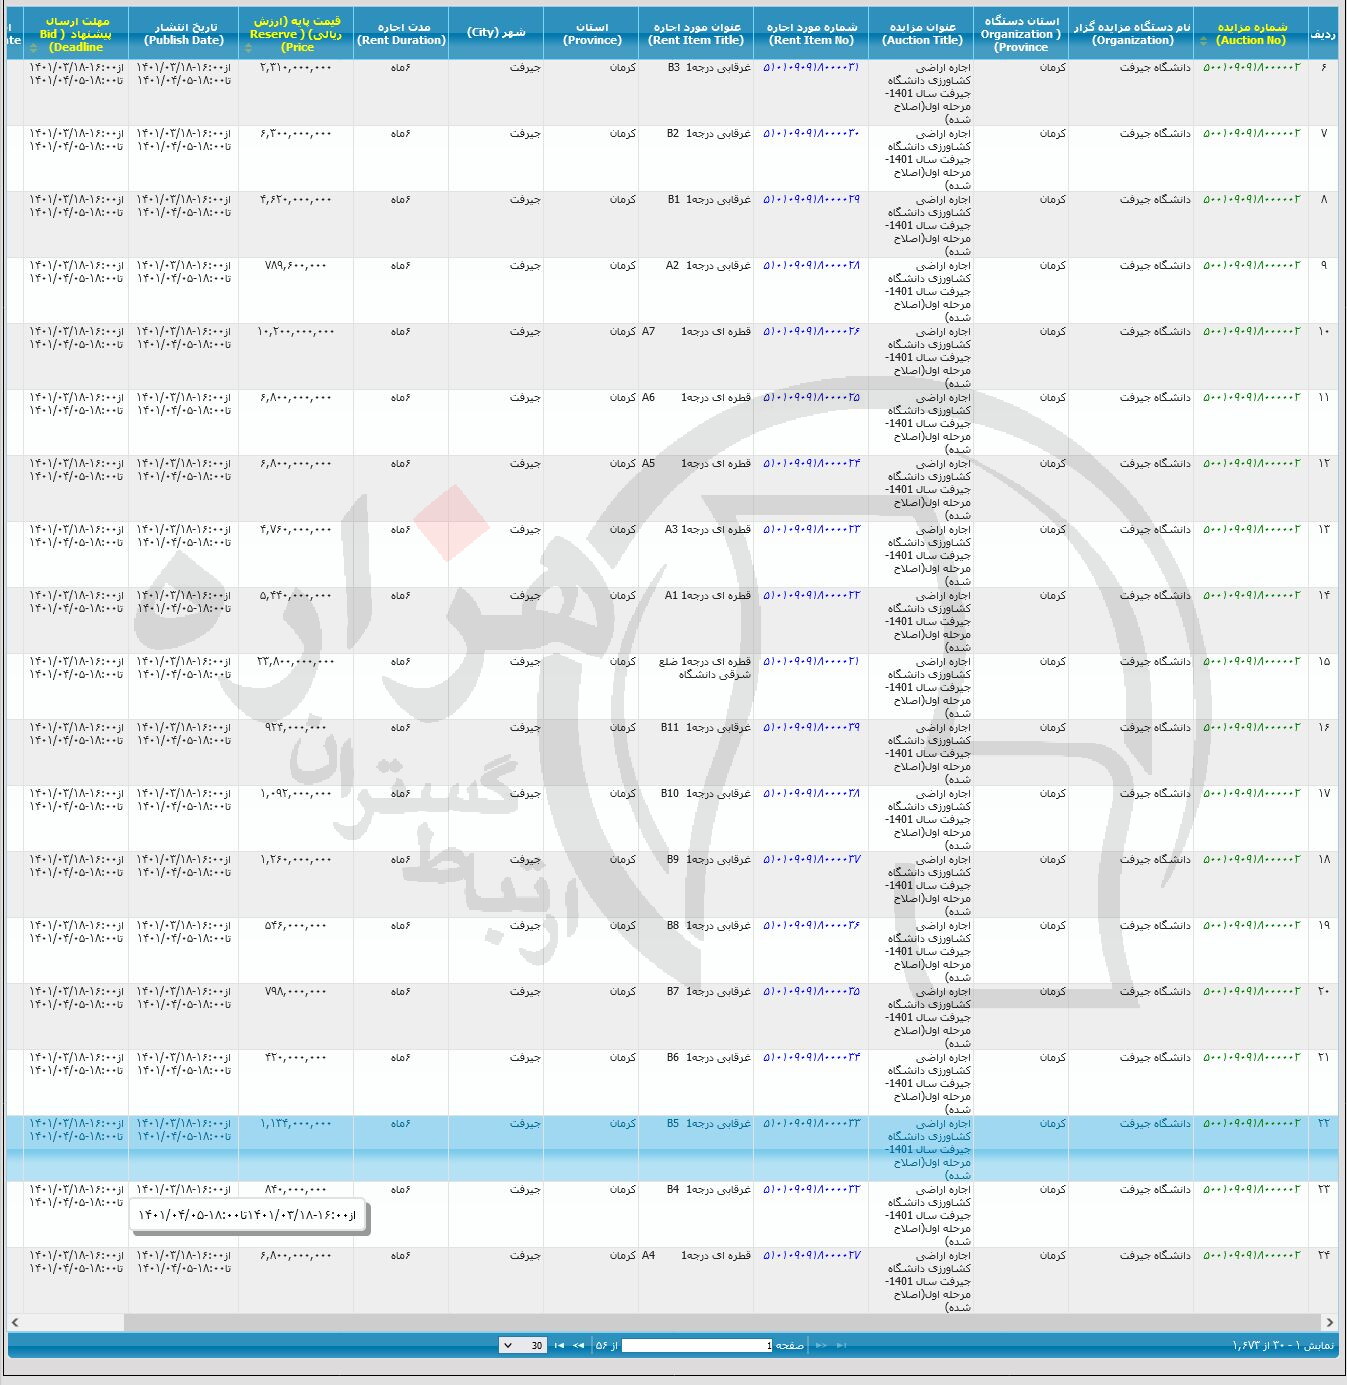
Task: Select the auction title cell in row ۱۲
Action: click(921, 488)
